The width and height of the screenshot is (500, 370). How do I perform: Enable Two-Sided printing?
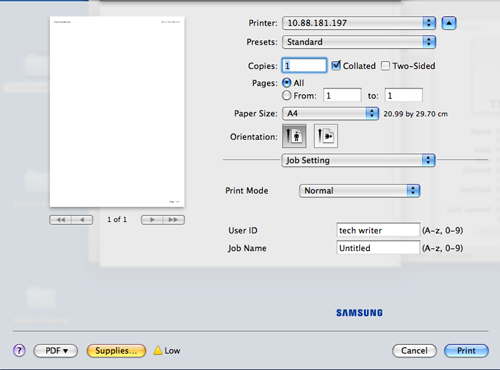385,66
